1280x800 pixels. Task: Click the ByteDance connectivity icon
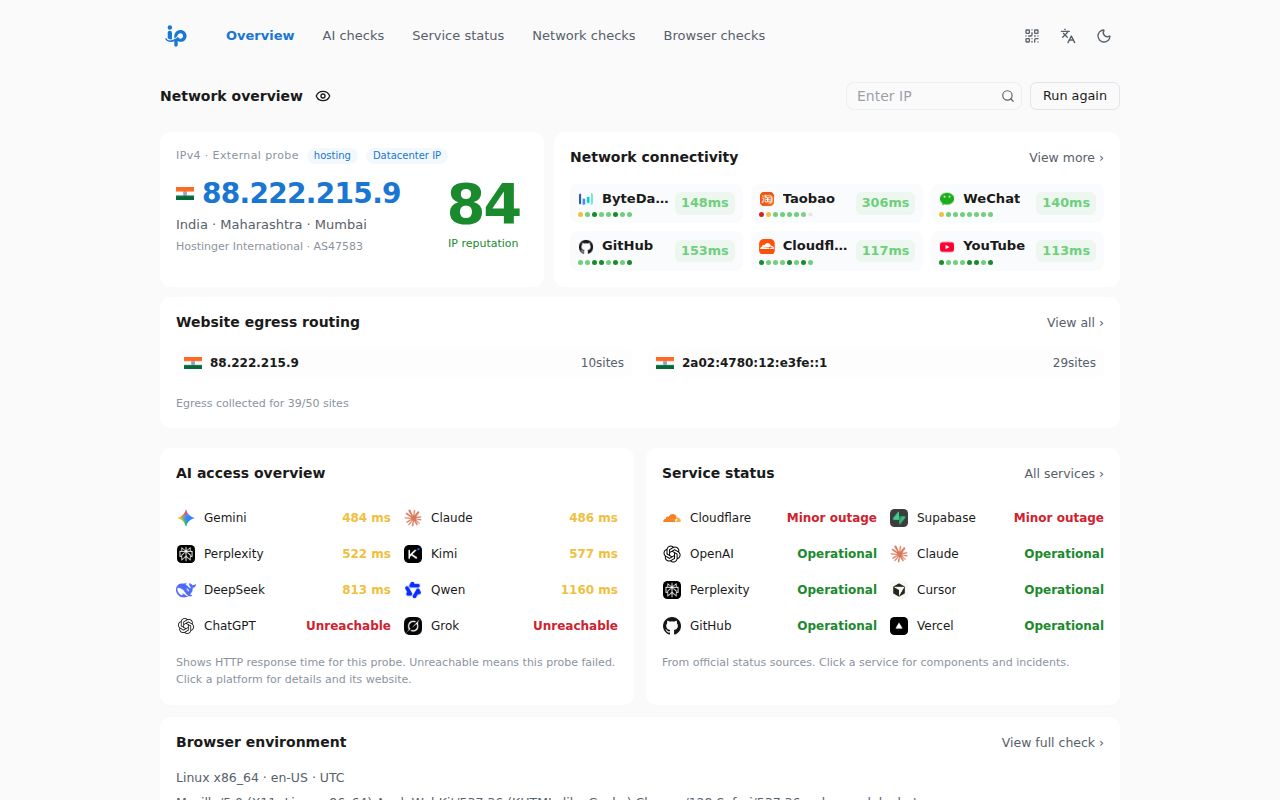tap(586, 199)
